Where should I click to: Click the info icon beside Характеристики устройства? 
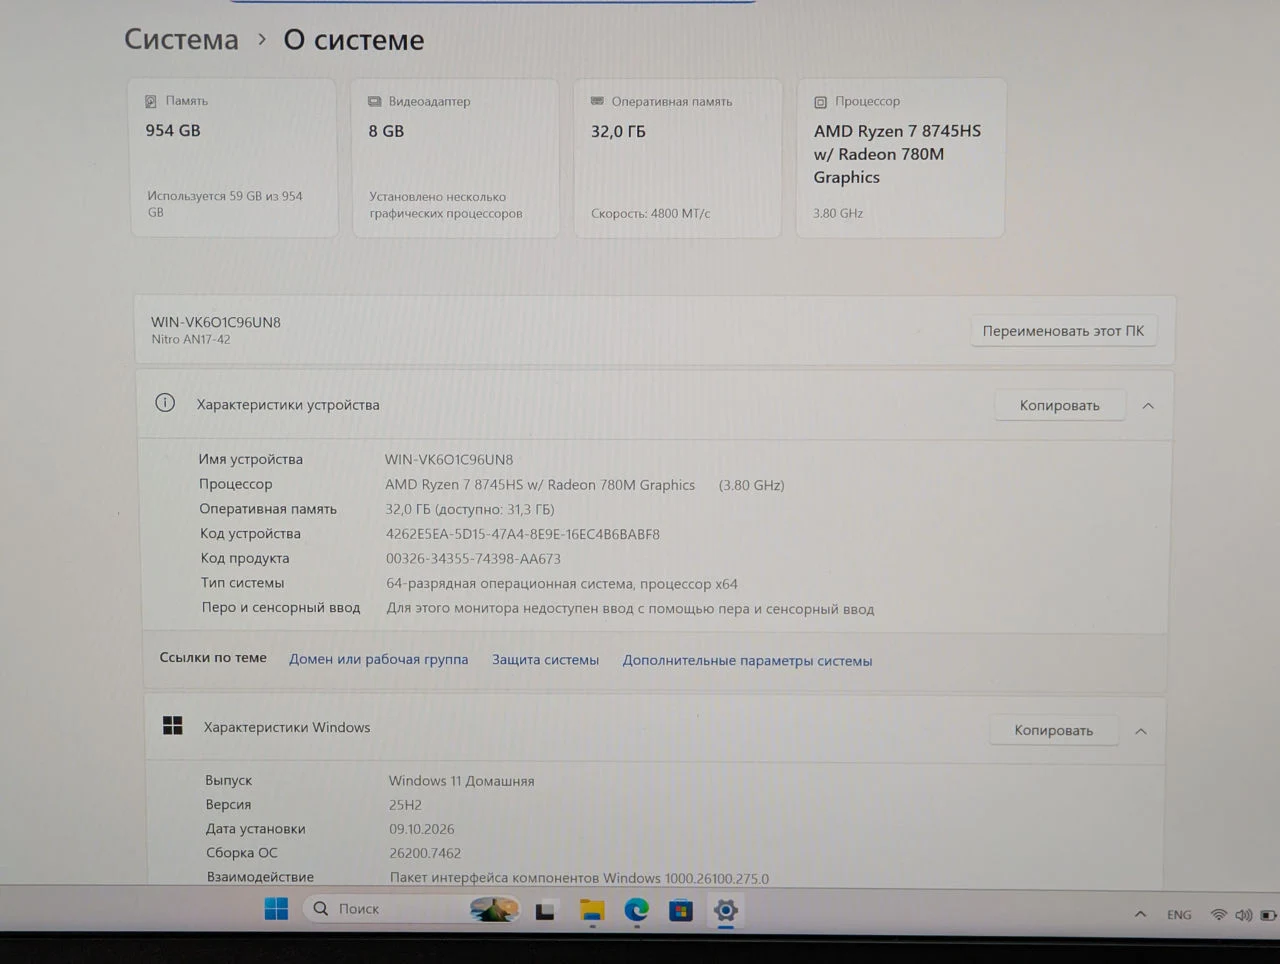165,403
